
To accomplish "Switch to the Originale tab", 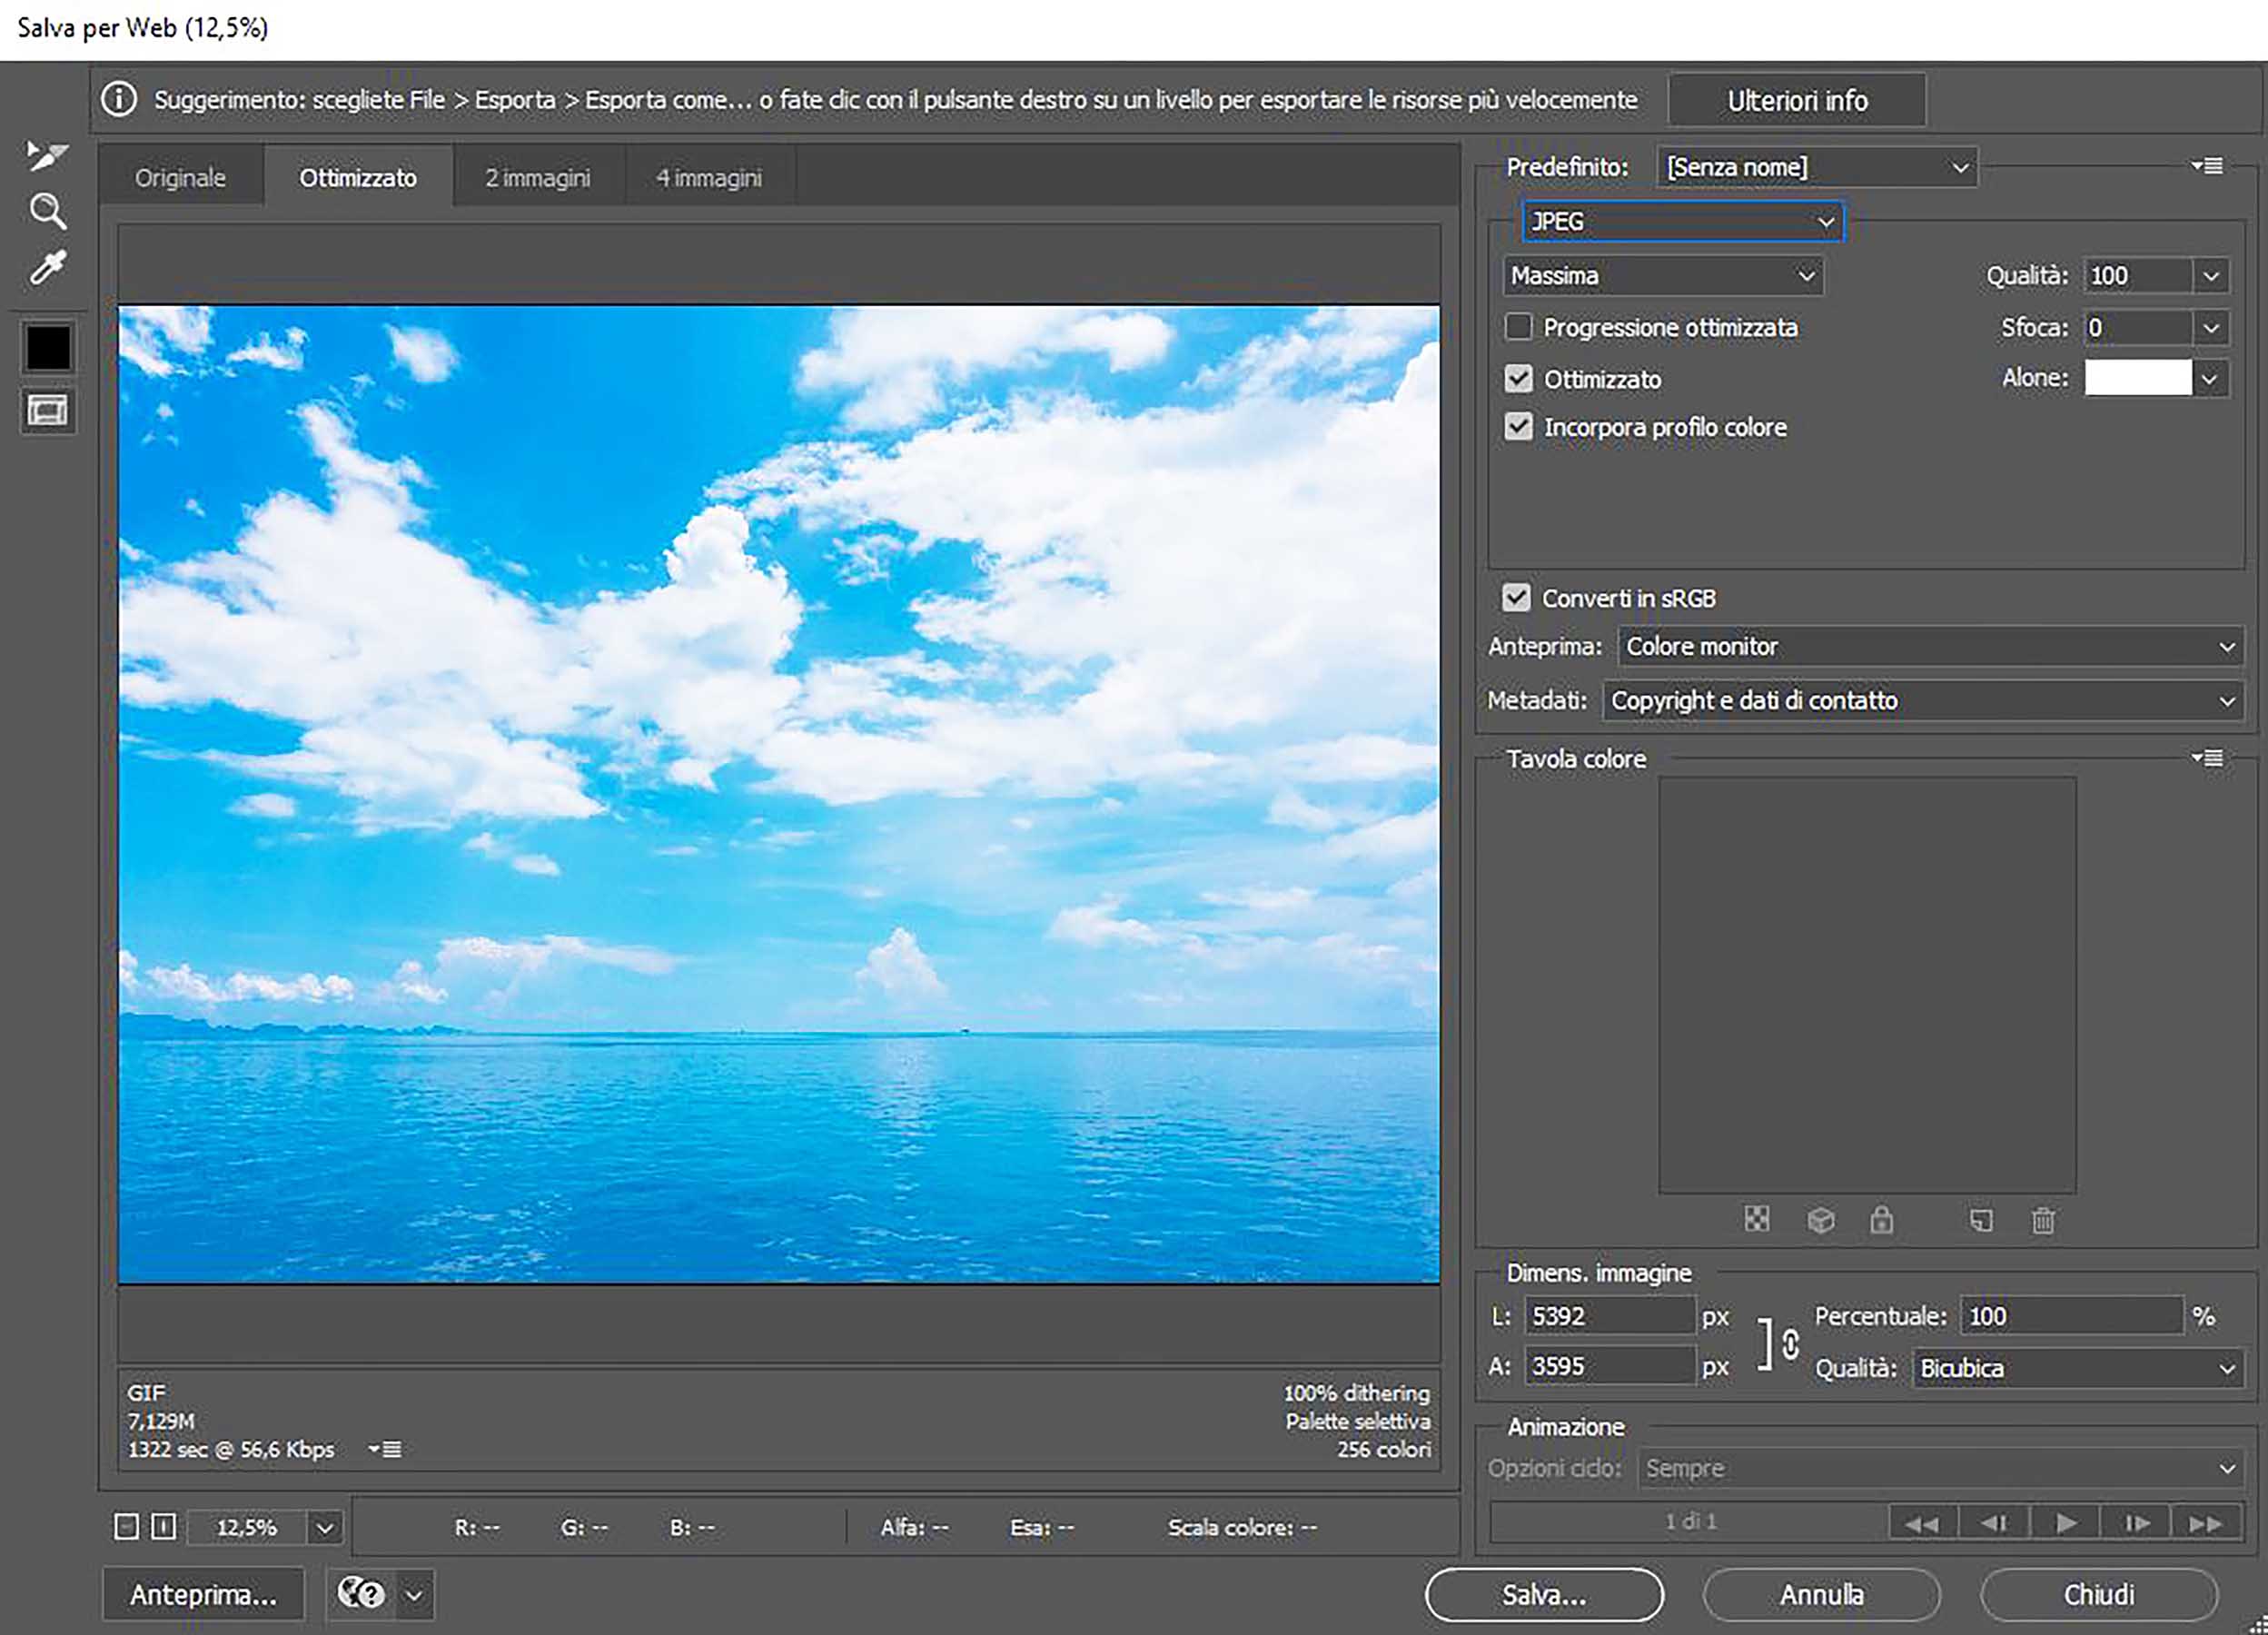I will (x=181, y=177).
